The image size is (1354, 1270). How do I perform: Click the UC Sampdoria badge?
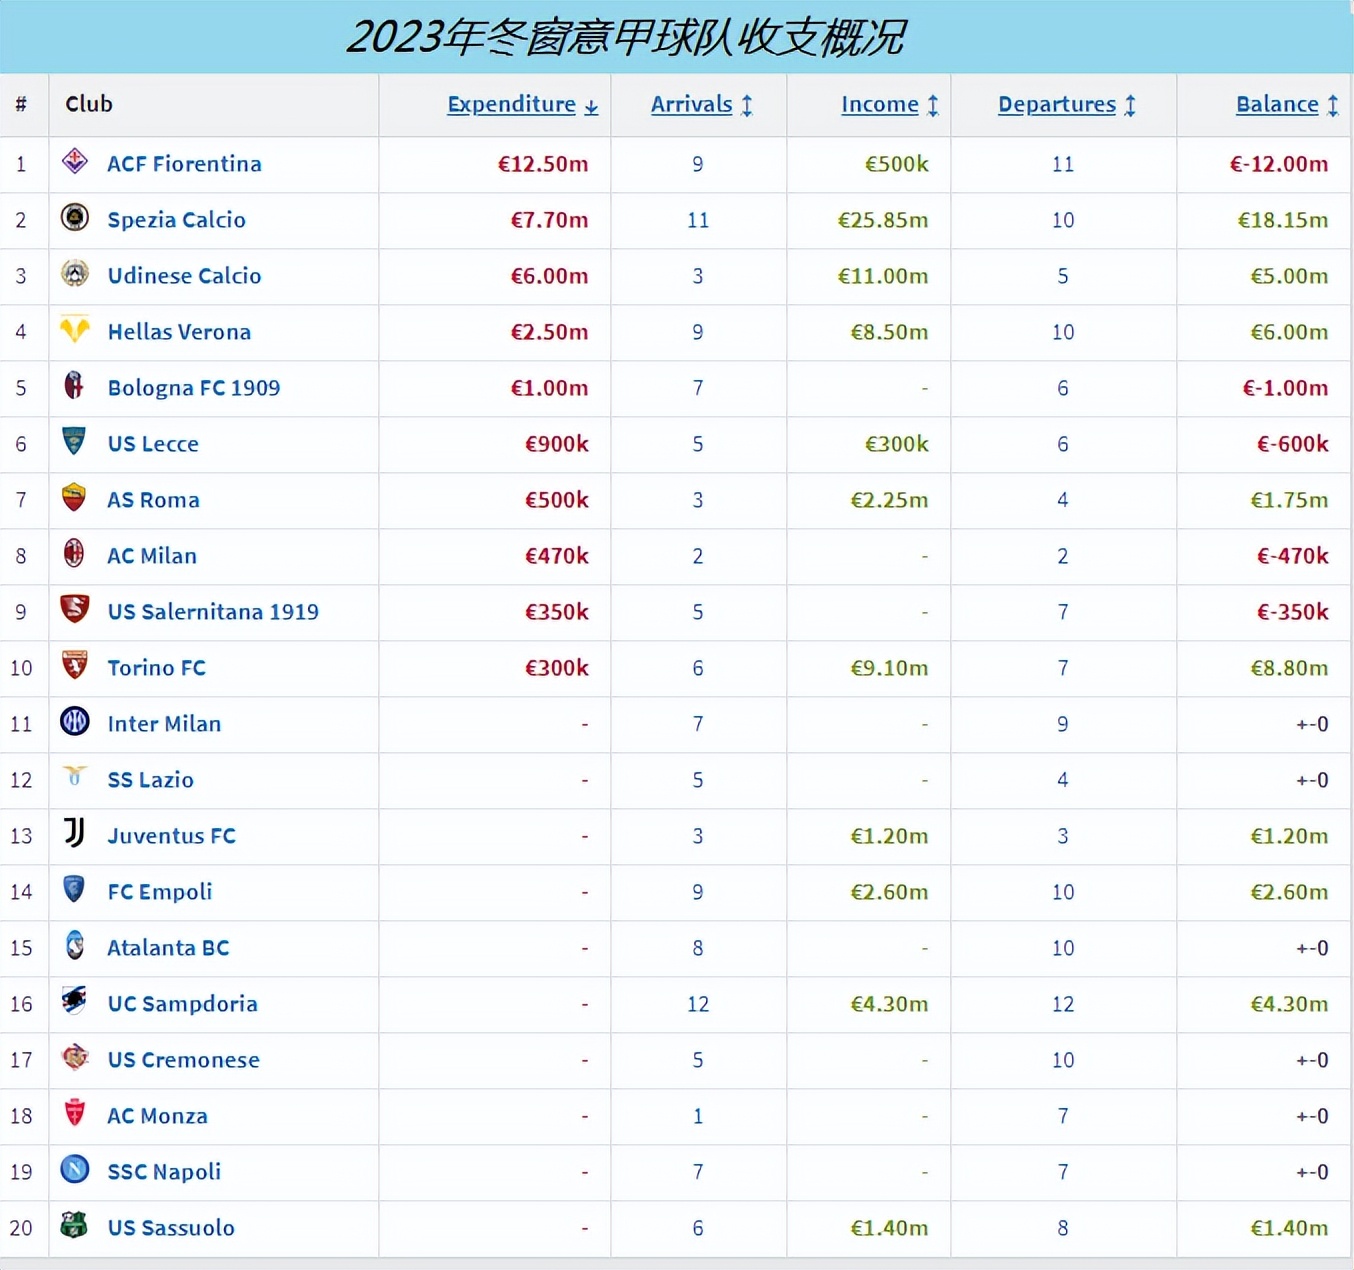[74, 1004]
